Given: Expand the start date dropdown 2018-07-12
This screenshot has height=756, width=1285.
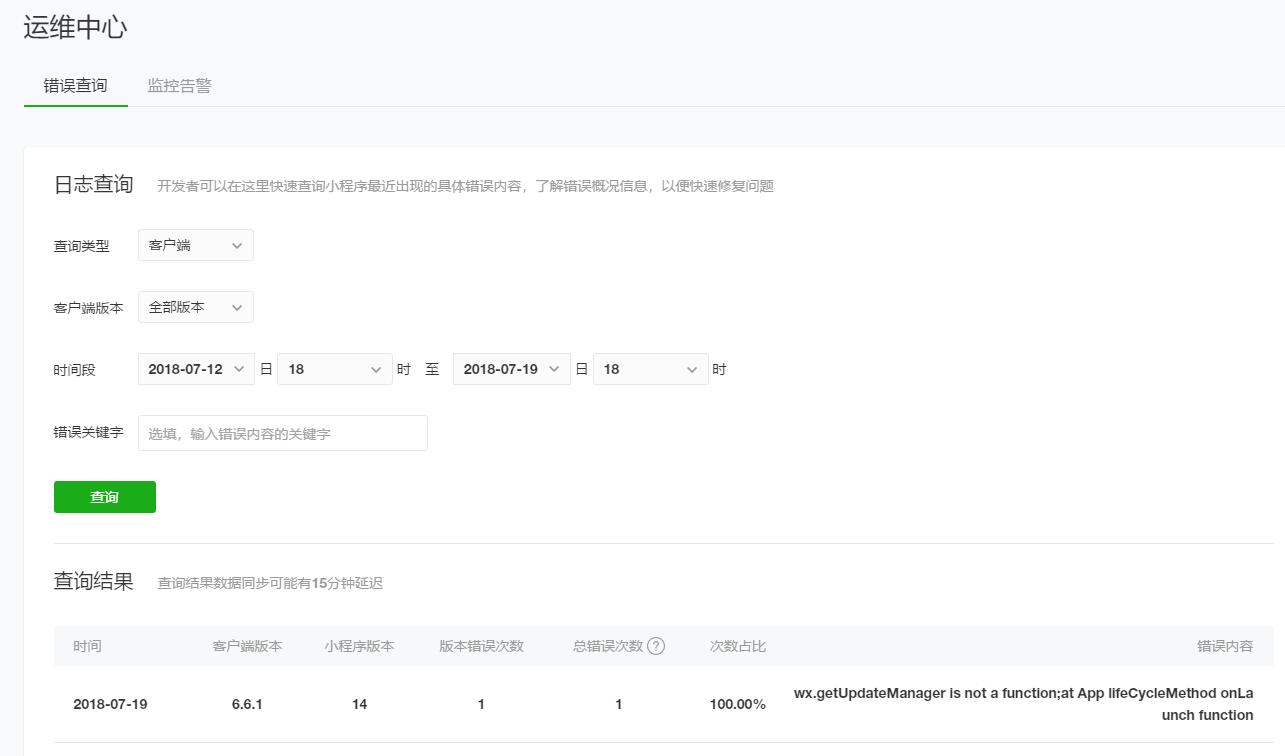Looking at the screenshot, I should (x=196, y=368).
